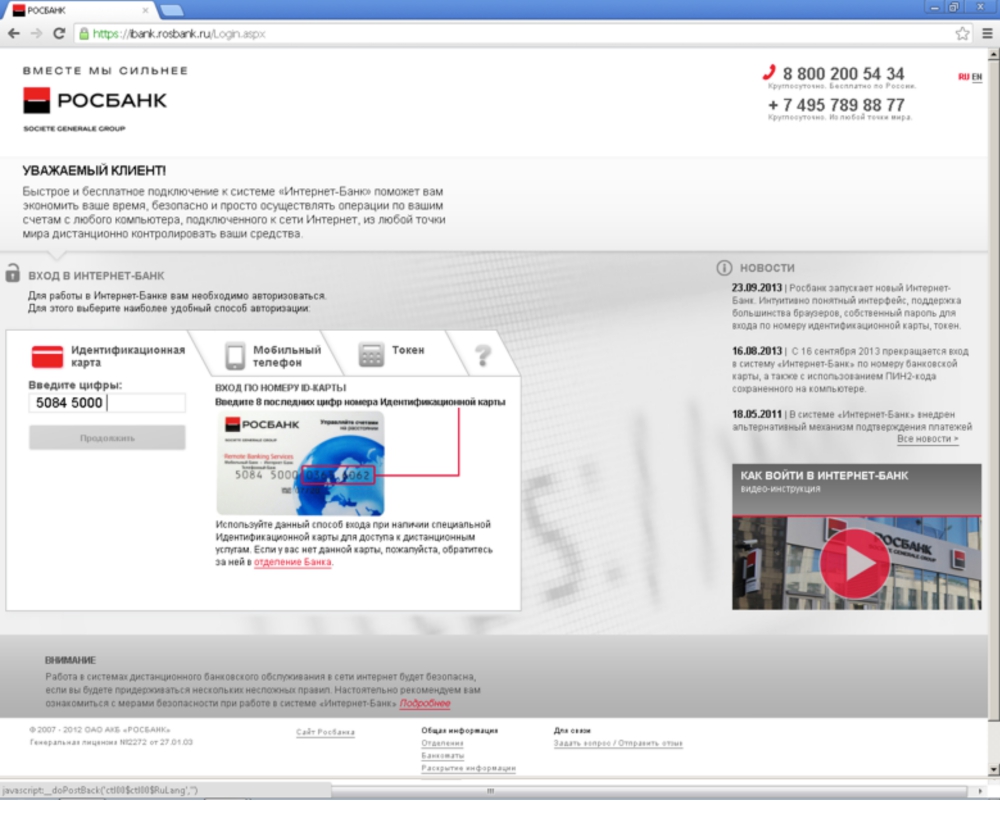Click the info icon beside НОВОСТИ

pos(724,268)
